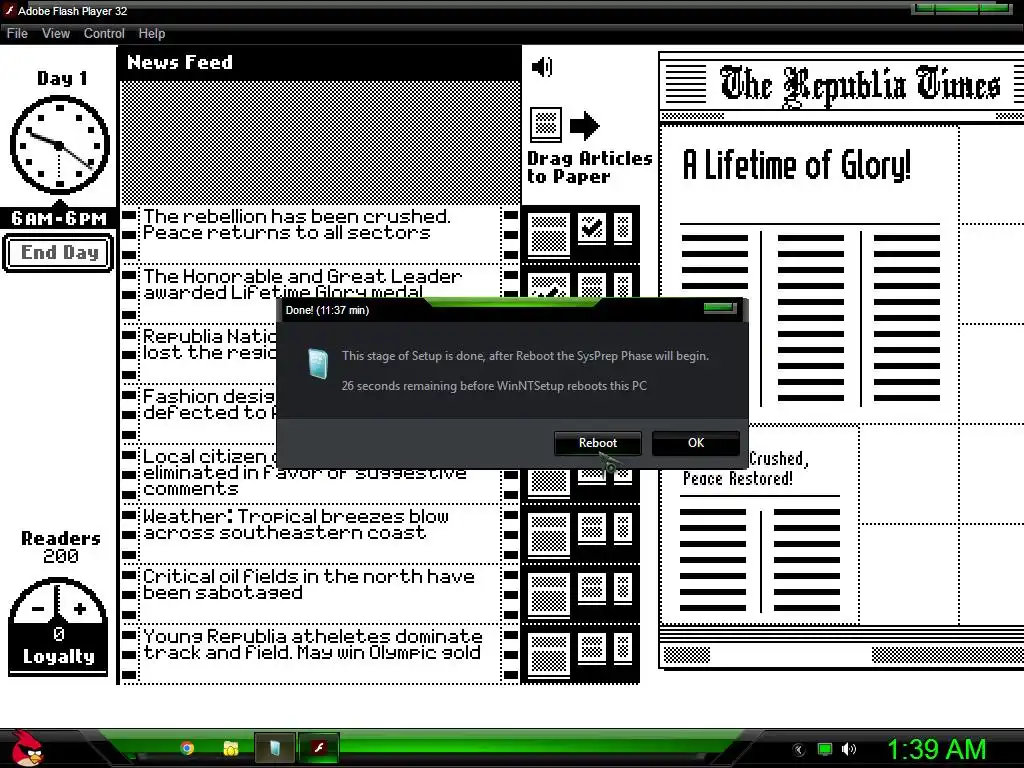Select large article size for rebellion crushed story

pos(549,234)
